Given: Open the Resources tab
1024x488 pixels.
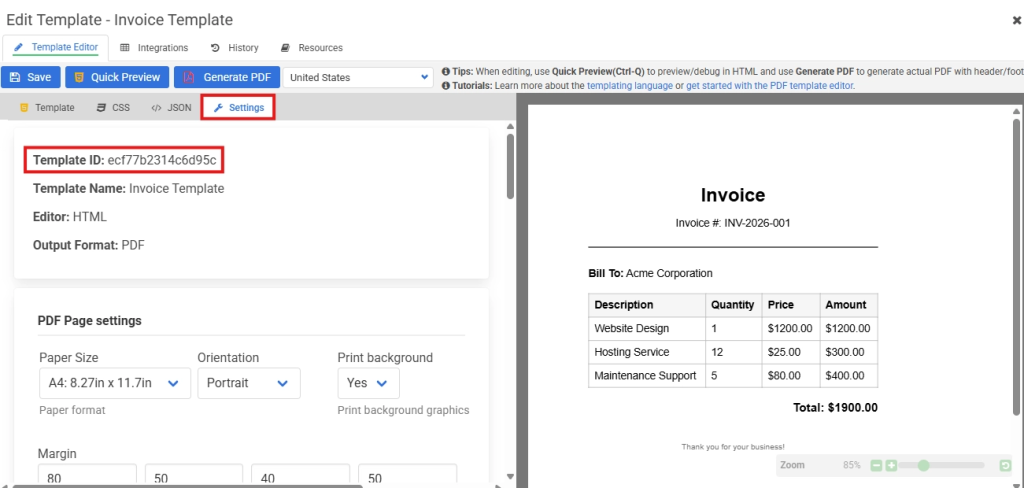Looking at the screenshot, I should click(312, 47).
